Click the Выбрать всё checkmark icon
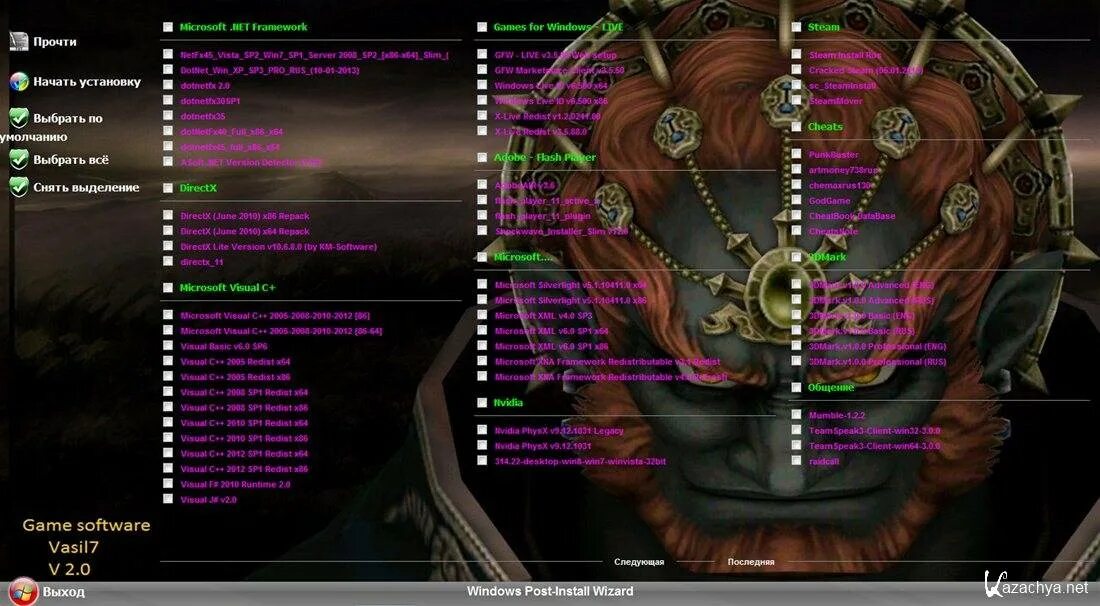The height and width of the screenshot is (606, 1100). [19, 159]
